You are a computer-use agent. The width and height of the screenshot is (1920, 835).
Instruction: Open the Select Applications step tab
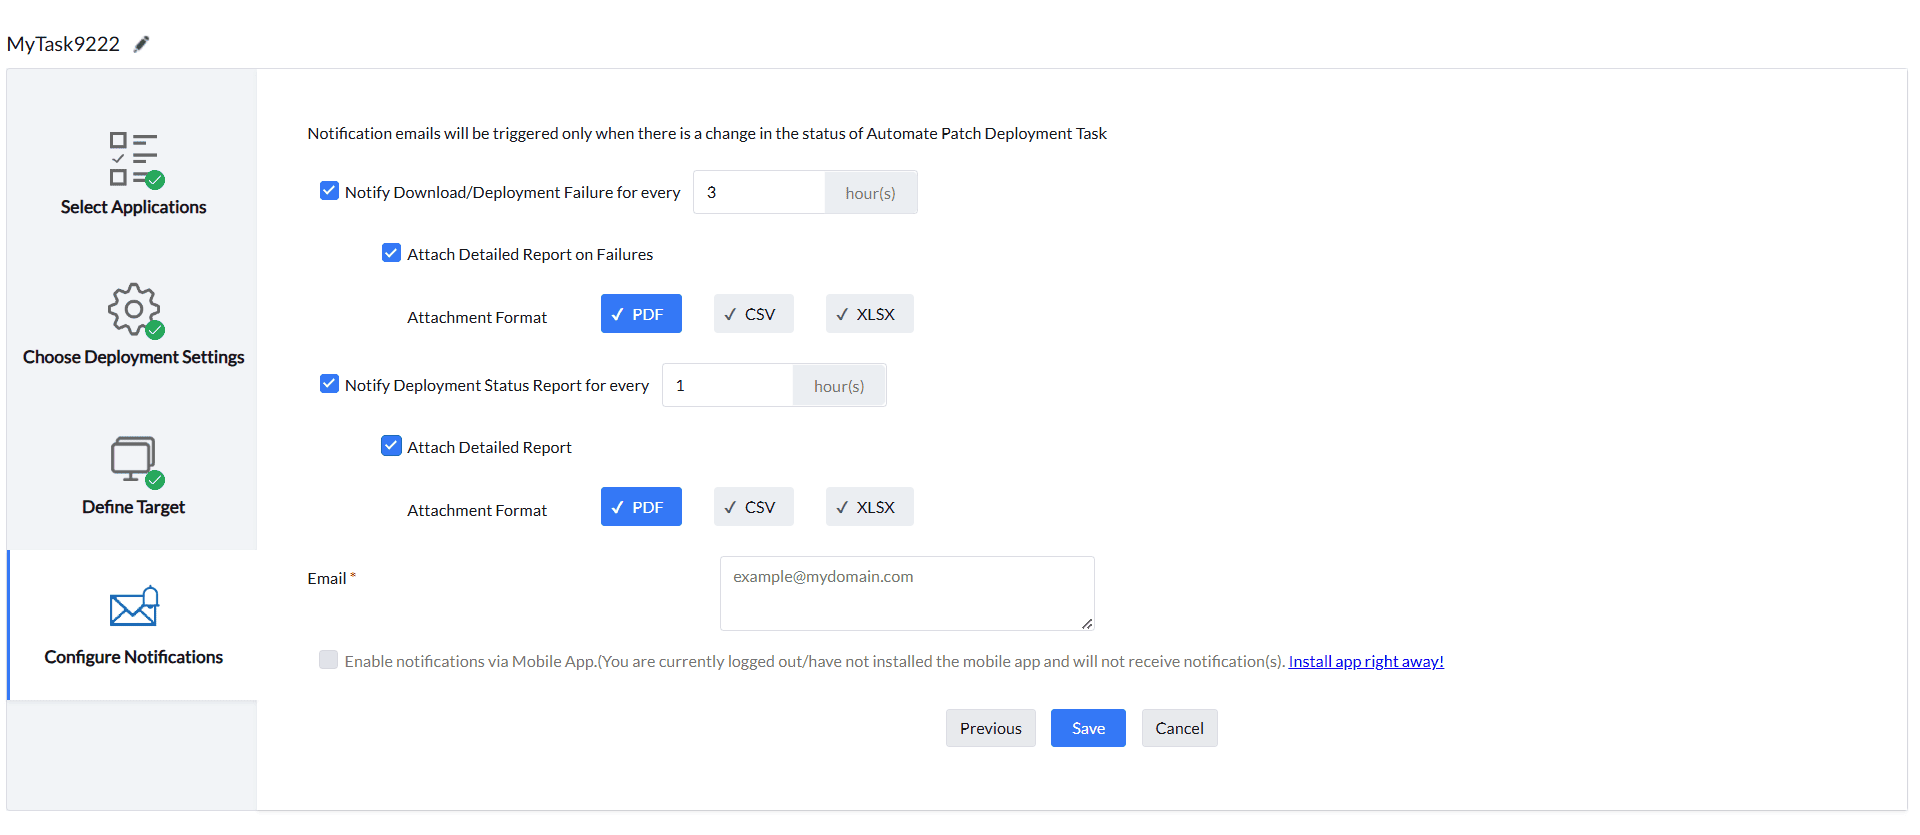tap(133, 207)
